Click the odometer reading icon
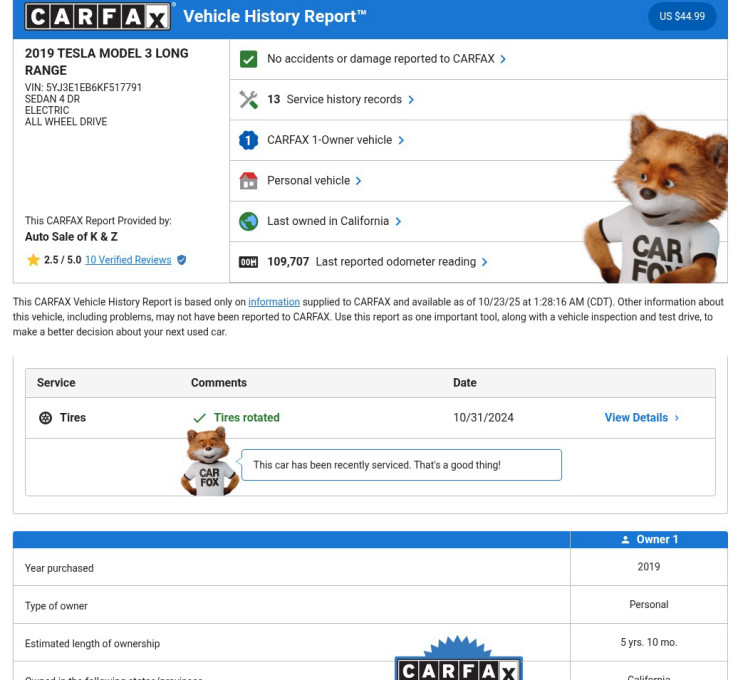Screen dimensions: 743x680 248,262
